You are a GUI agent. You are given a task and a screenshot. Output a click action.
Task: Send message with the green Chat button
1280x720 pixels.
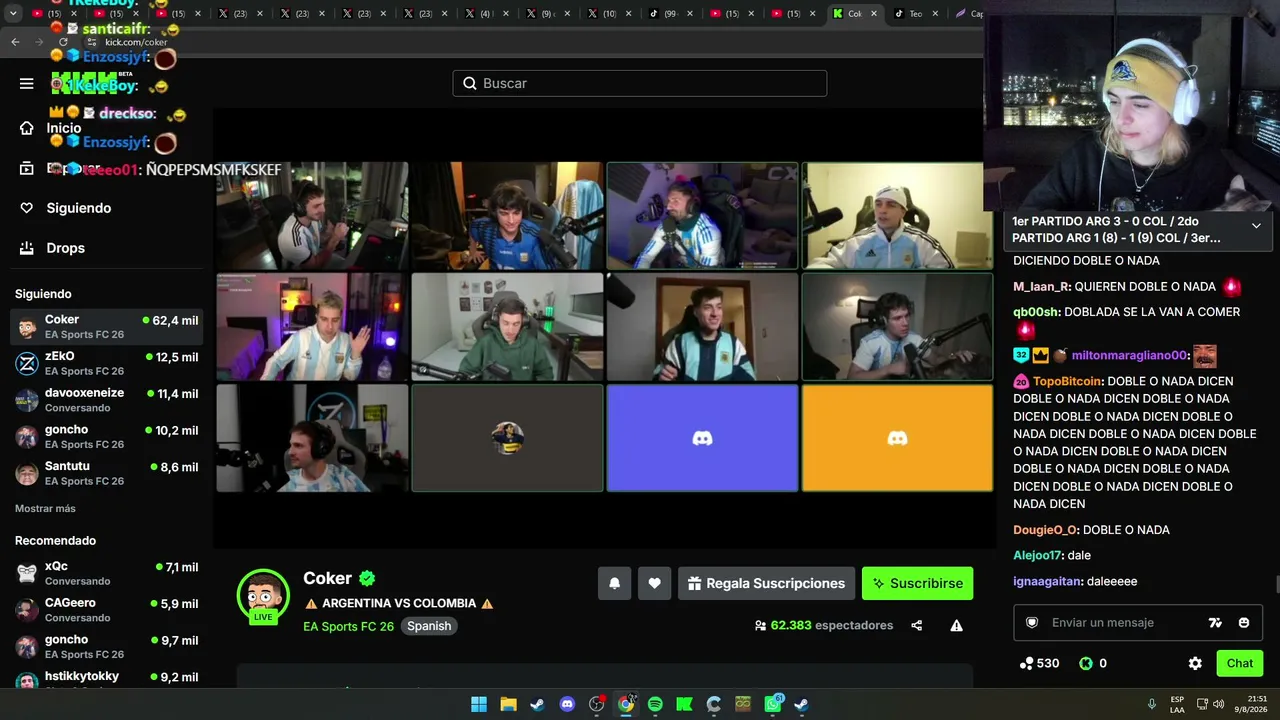(1239, 663)
